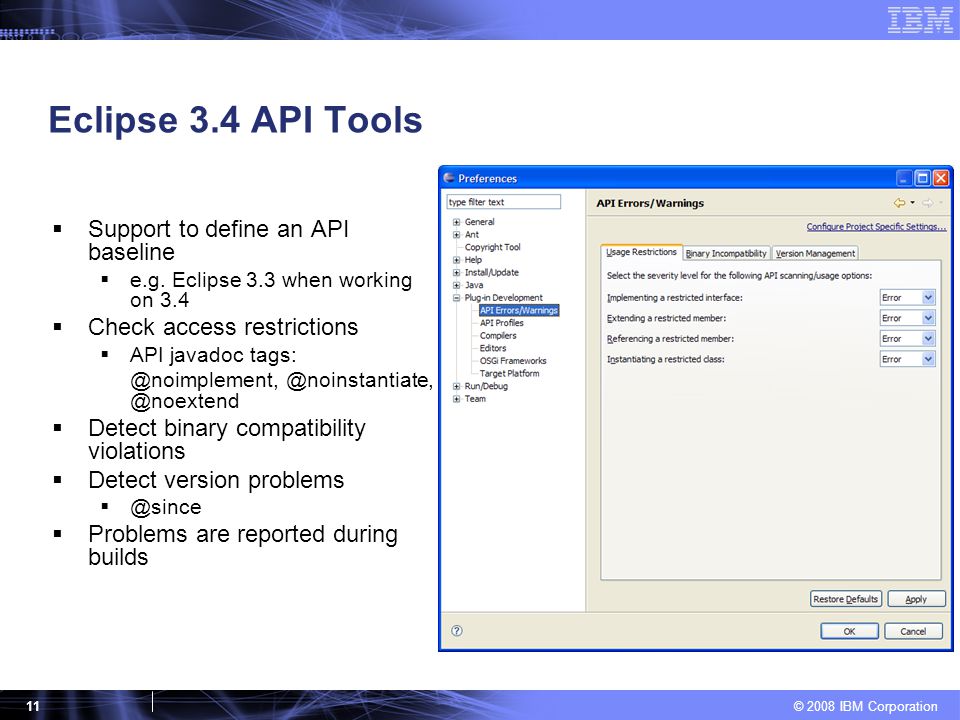This screenshot has width=960, height=720.
Task: Select OSGi Frameworks tree item
Action: click(x=512, y=361)
